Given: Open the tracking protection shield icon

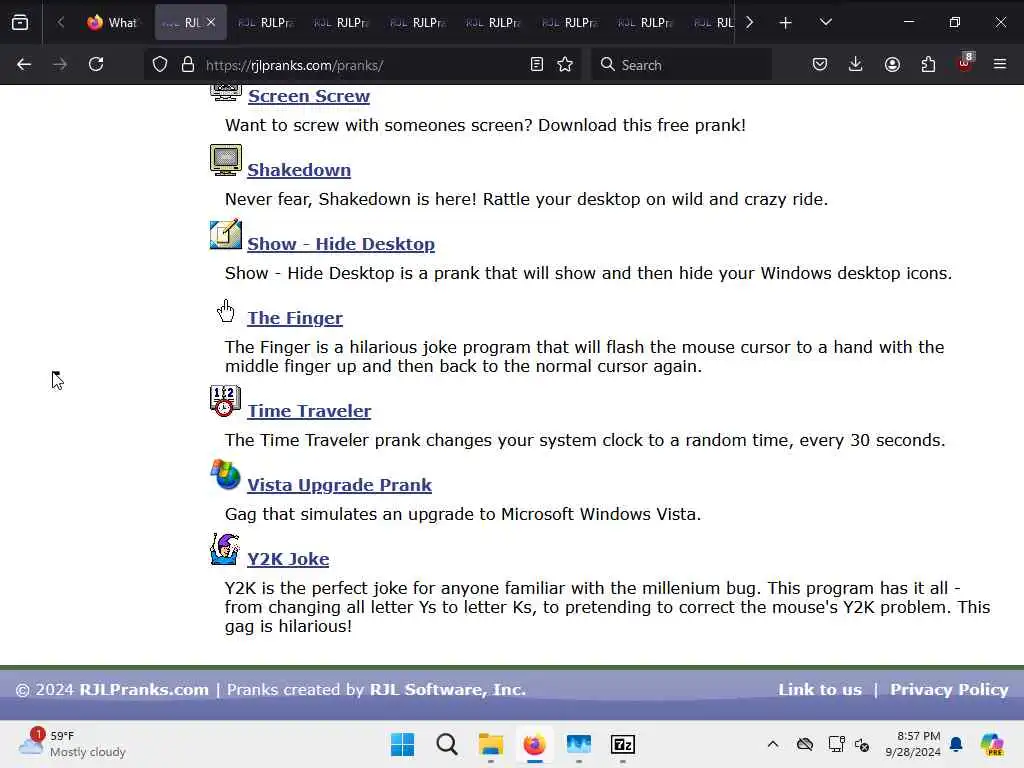Looking at the screenshot, I should click(160, 65).
